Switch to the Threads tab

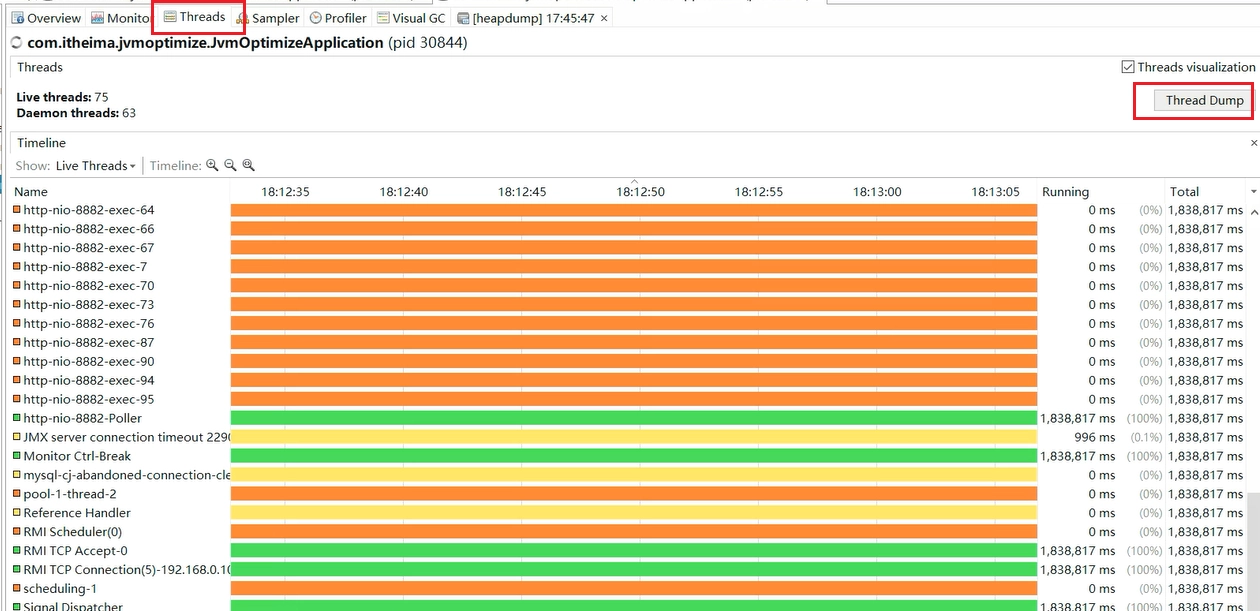195,17
